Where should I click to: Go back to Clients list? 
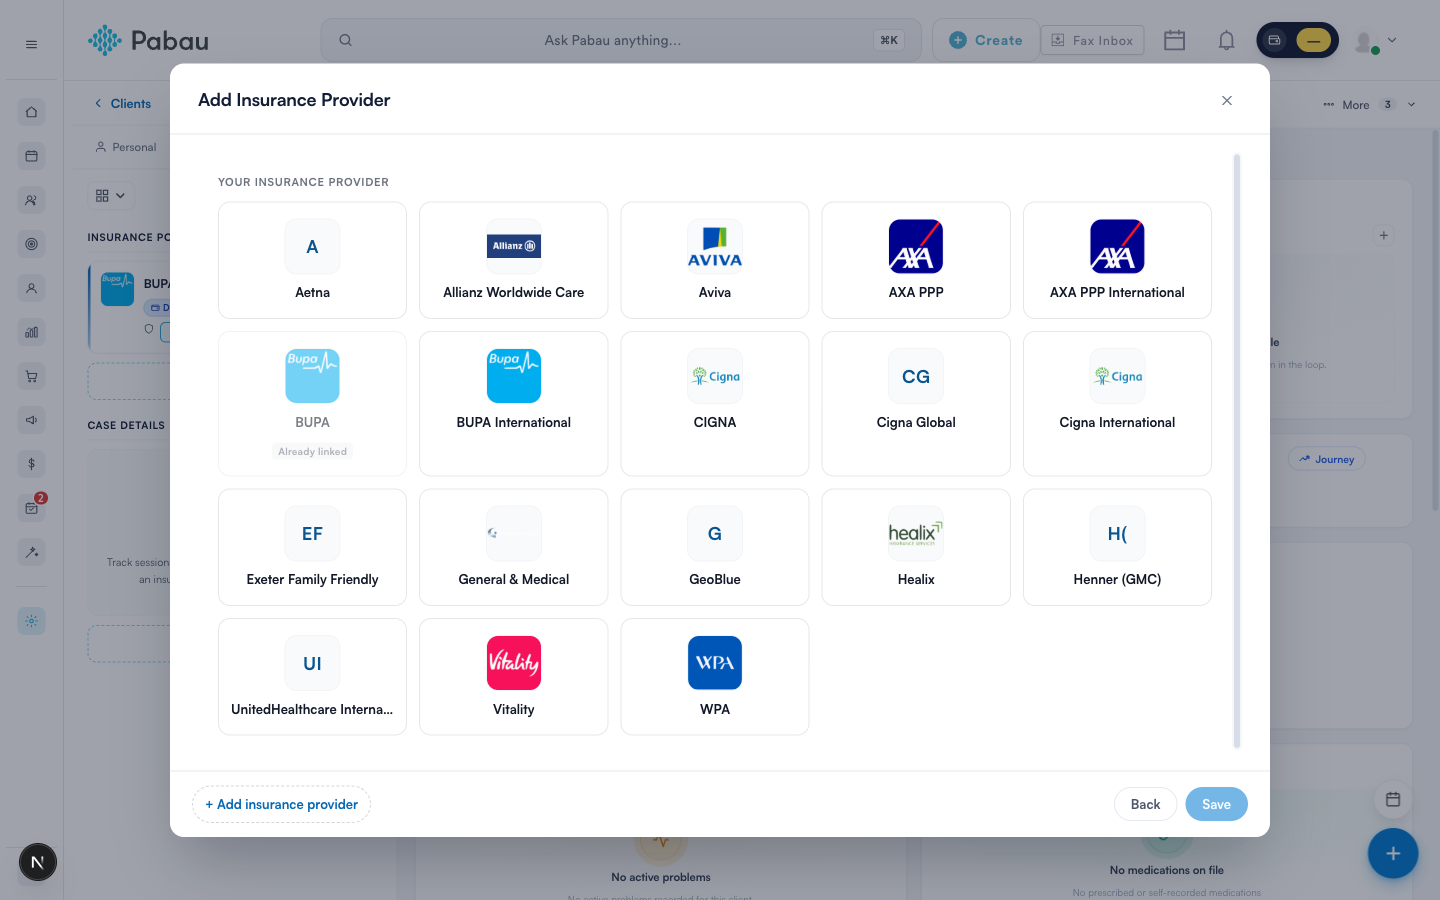point(123,103)
